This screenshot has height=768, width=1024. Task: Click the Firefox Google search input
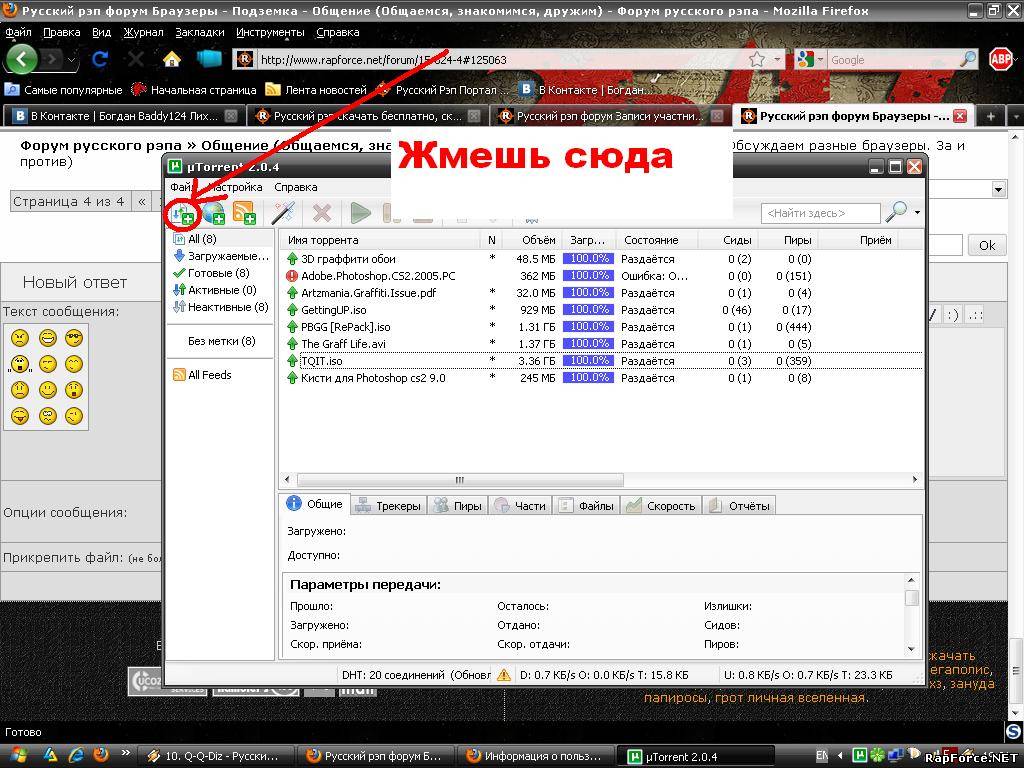tap(892, 60)
